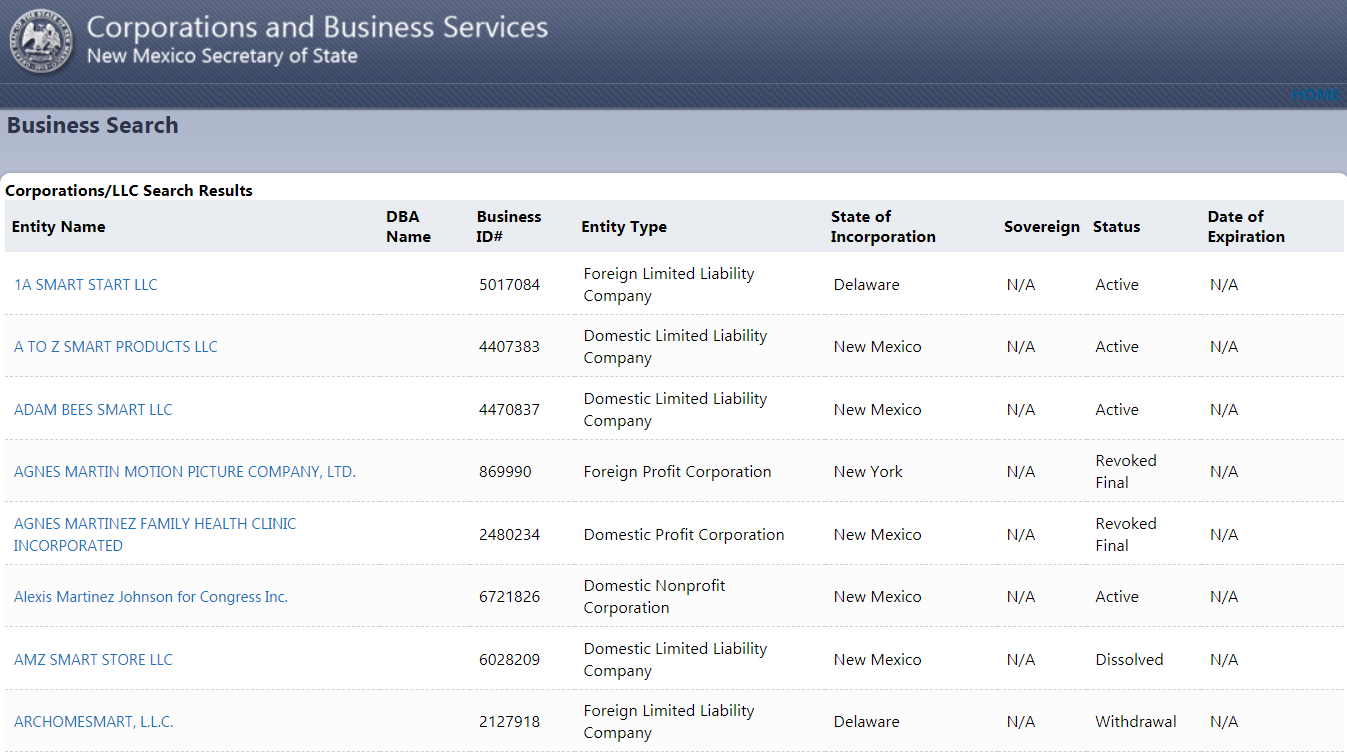This screenshot has width=1347, height=752.
Task: Open AGNES MARTINEZ FAMILY HEALTH CLINIC INCORPORATED
Action: tap(155, 535)
